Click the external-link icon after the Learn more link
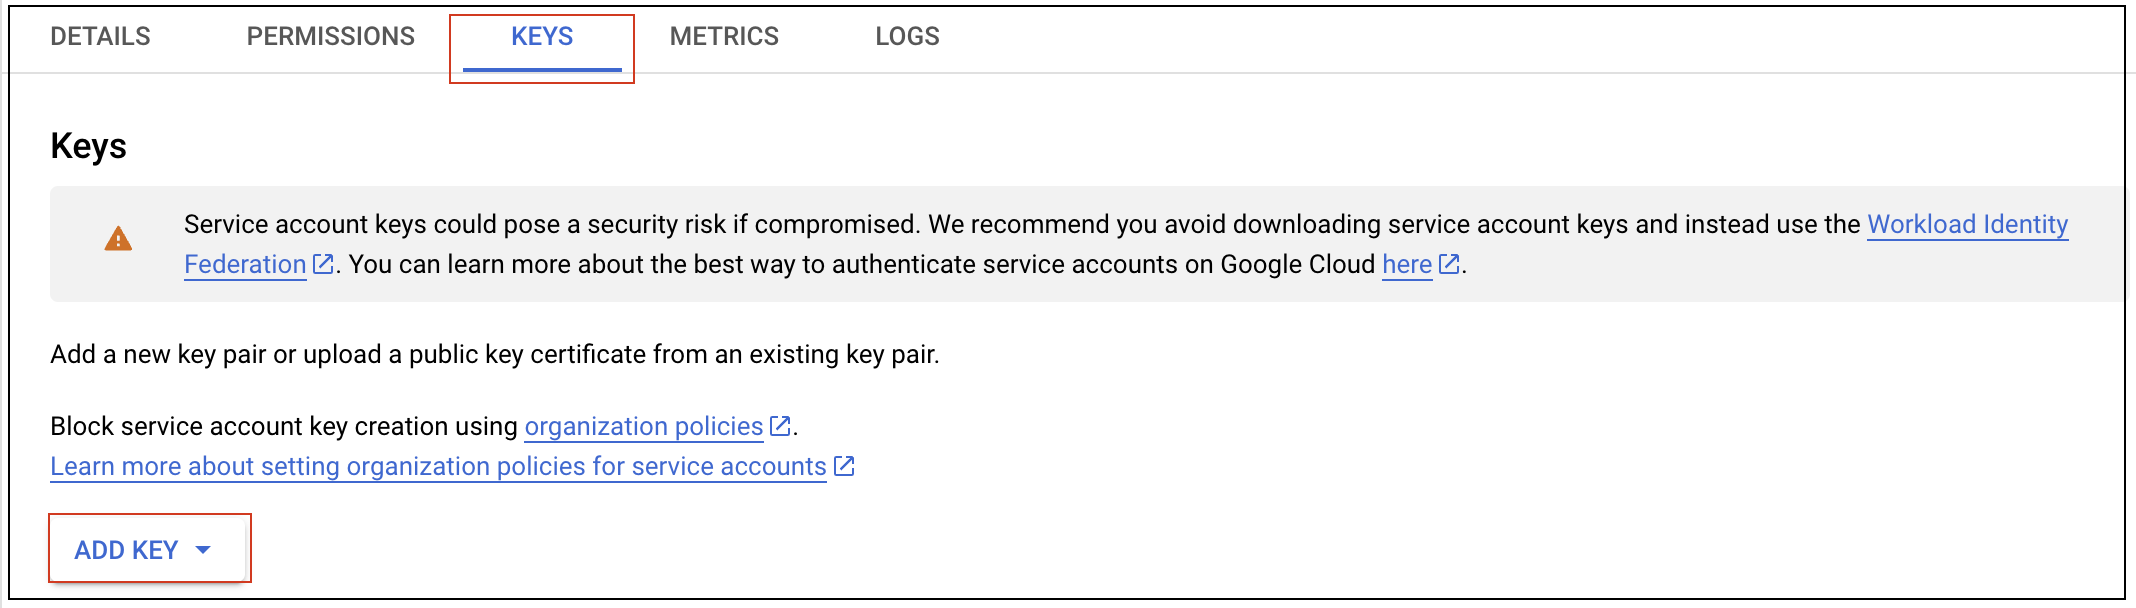Image resolution: width=2136 pixels, height=608 pixels. coord(843,465)
